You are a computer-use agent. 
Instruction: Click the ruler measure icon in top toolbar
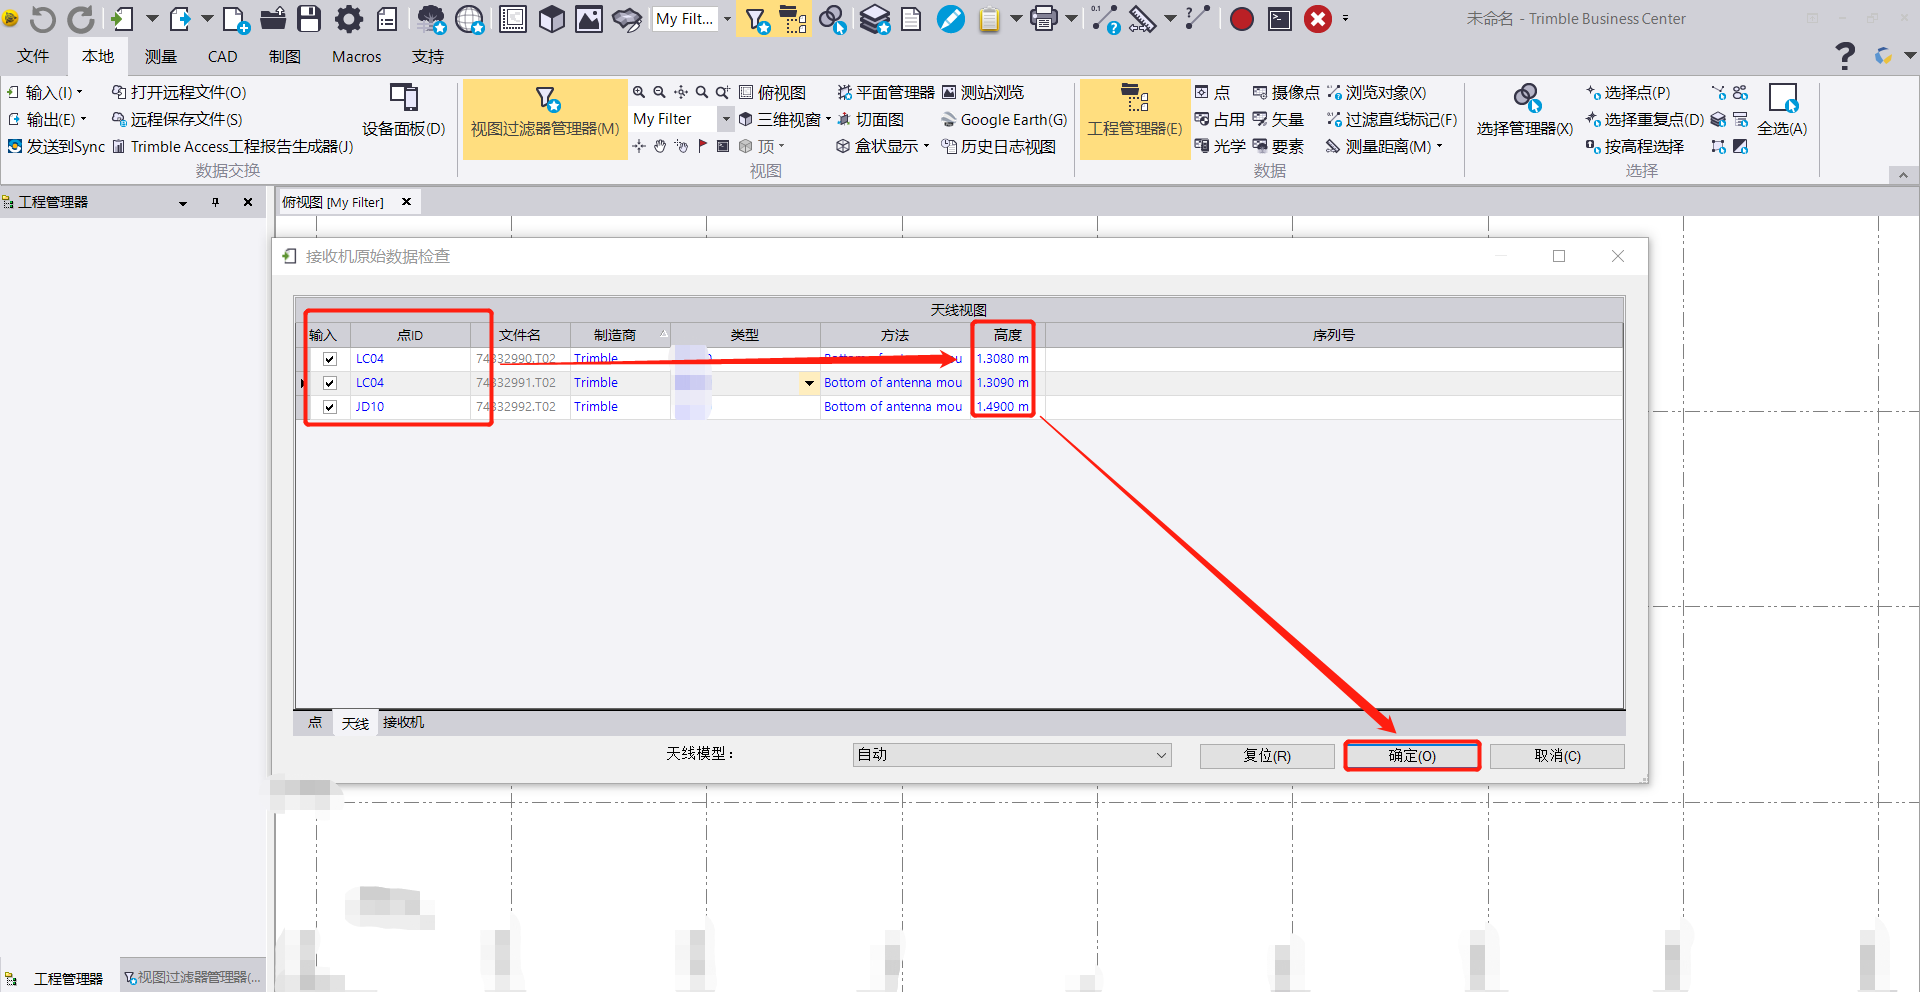click(1143, 18)
